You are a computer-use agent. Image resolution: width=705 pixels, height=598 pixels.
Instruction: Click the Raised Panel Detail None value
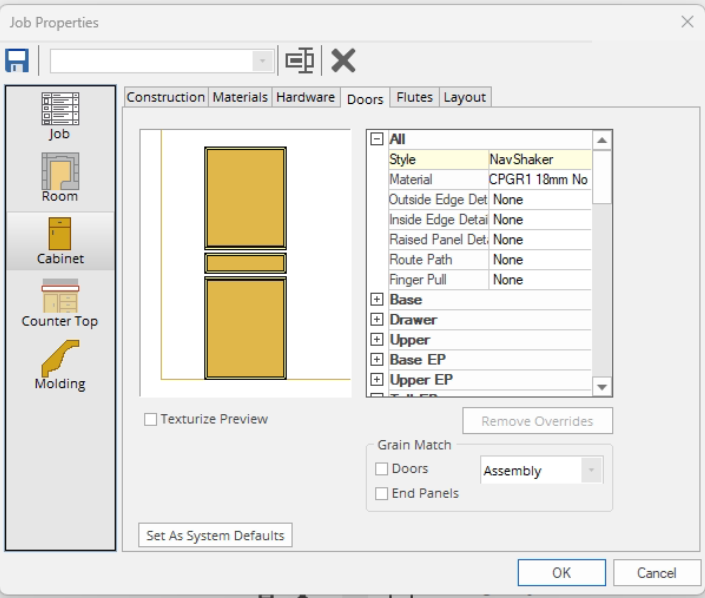coord(540,239)
